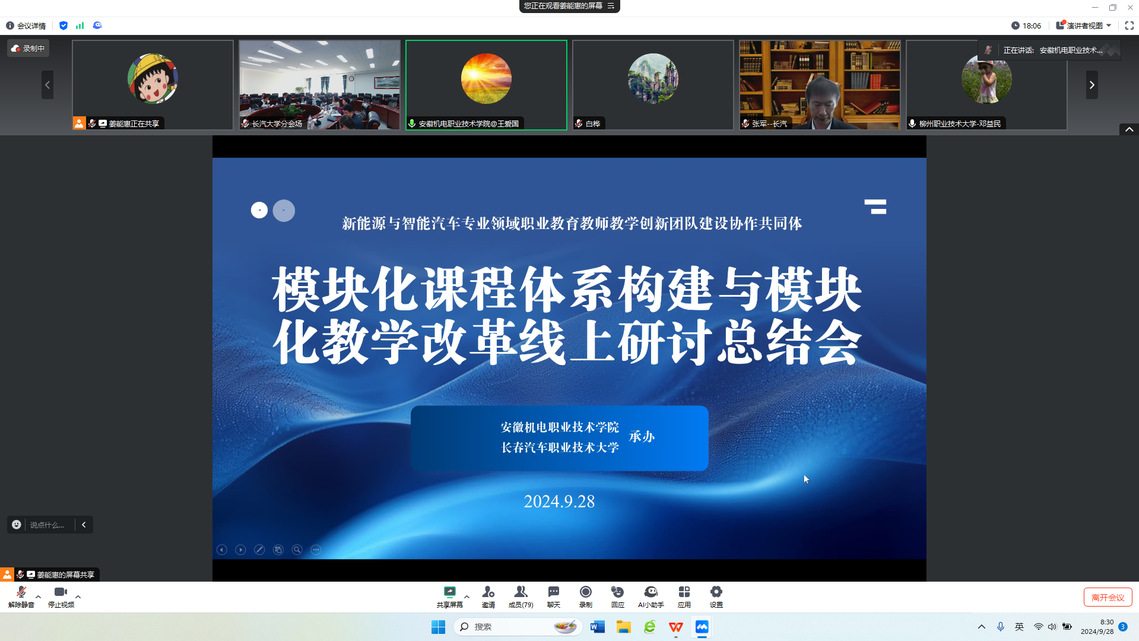Open the 设置 settings gear
Screen dimensions: 1139x641
[716, 596]
